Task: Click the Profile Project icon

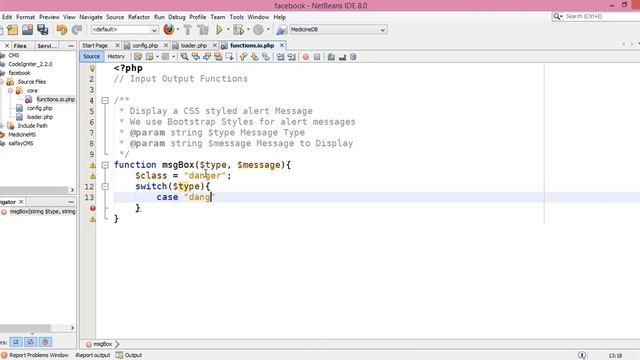Action: (258, 30)
